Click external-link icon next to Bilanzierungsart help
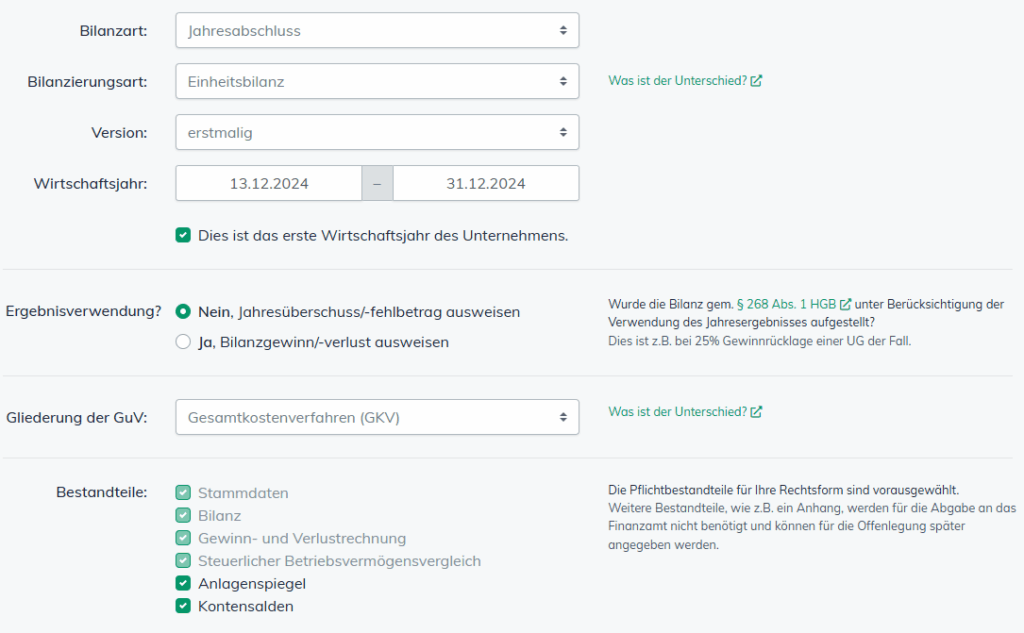The image size is (1024, 633). 756,81
